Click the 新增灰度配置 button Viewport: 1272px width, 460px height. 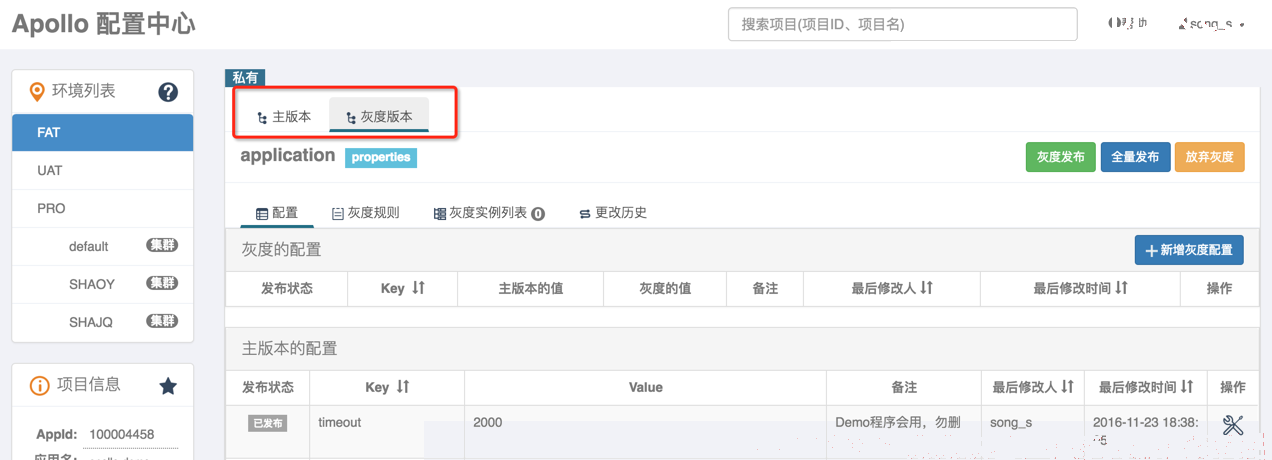[x=1189, y=250]
